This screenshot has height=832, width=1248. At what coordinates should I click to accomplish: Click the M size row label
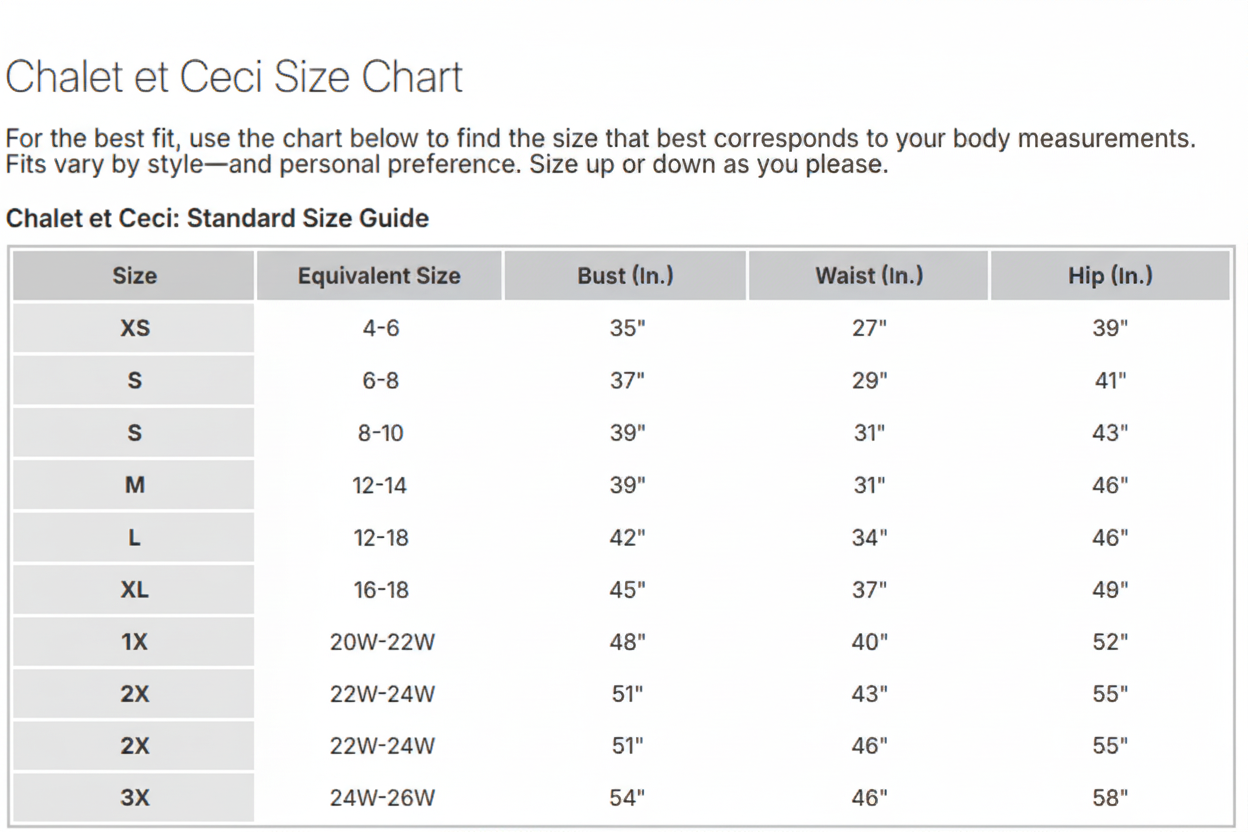pos(134,485)
